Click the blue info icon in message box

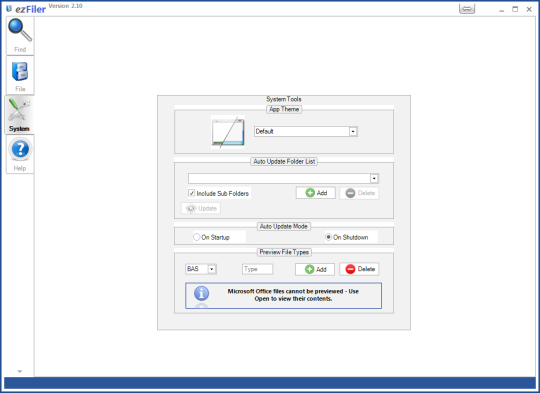(201, 293)
